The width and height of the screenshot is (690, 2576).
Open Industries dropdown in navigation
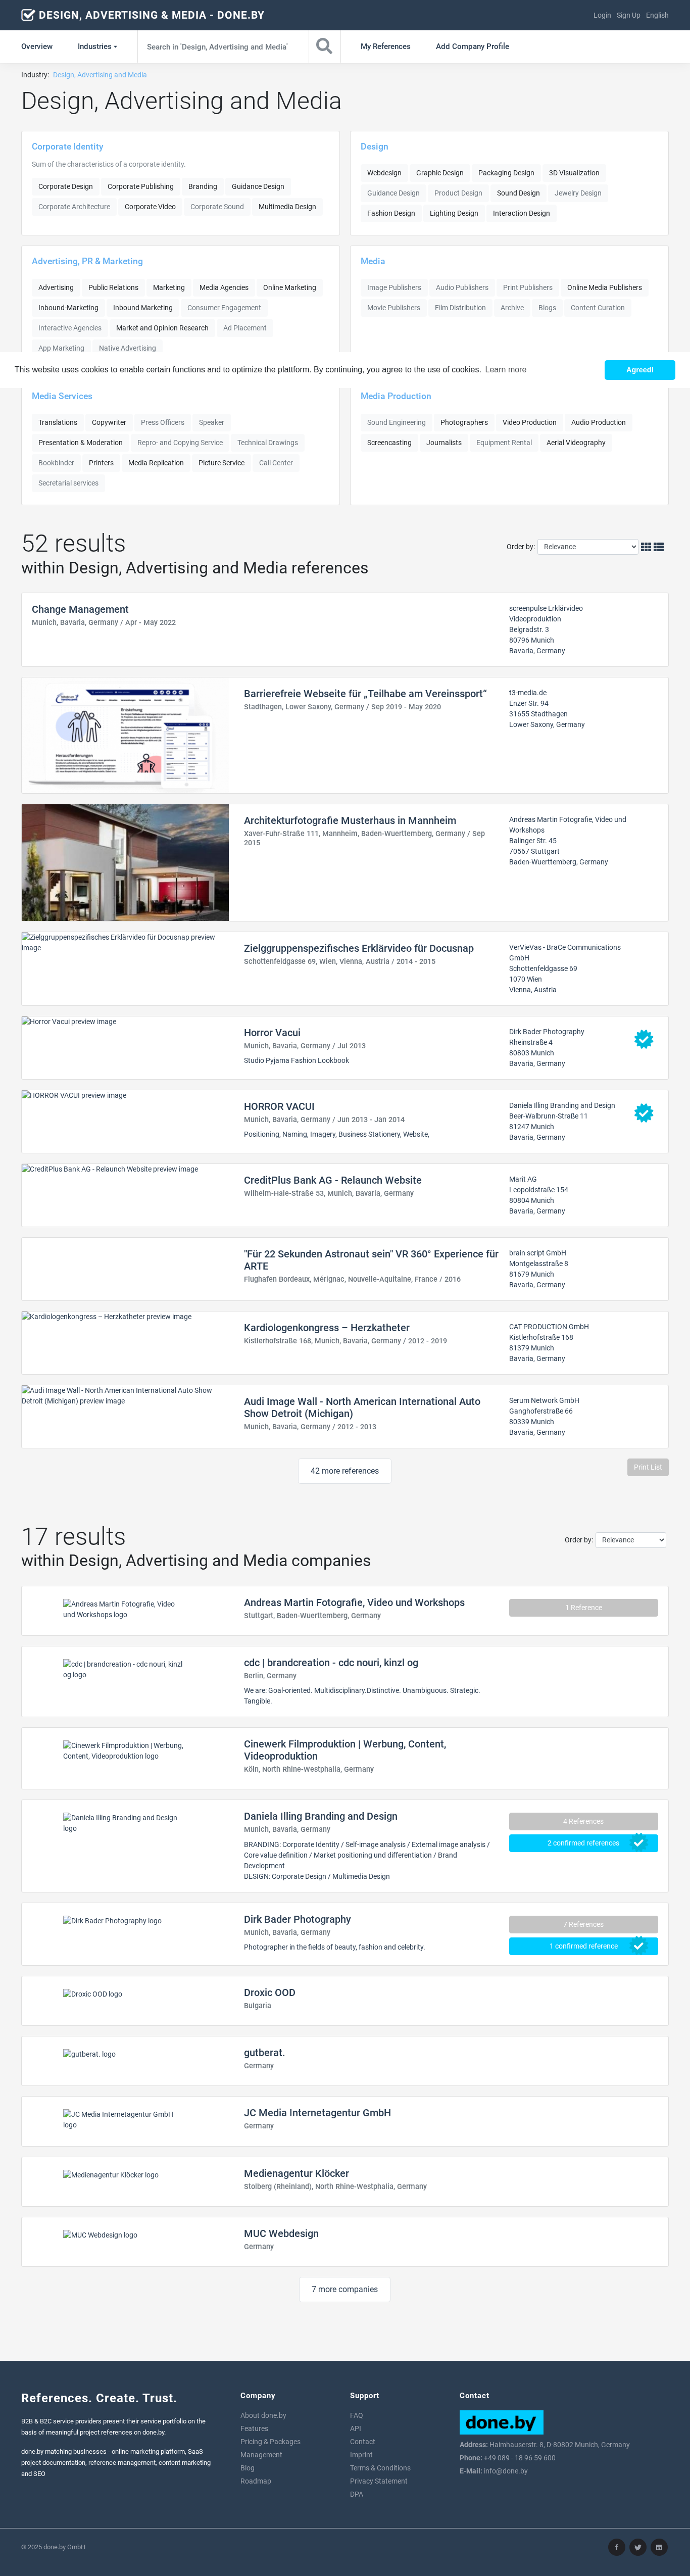97,46
